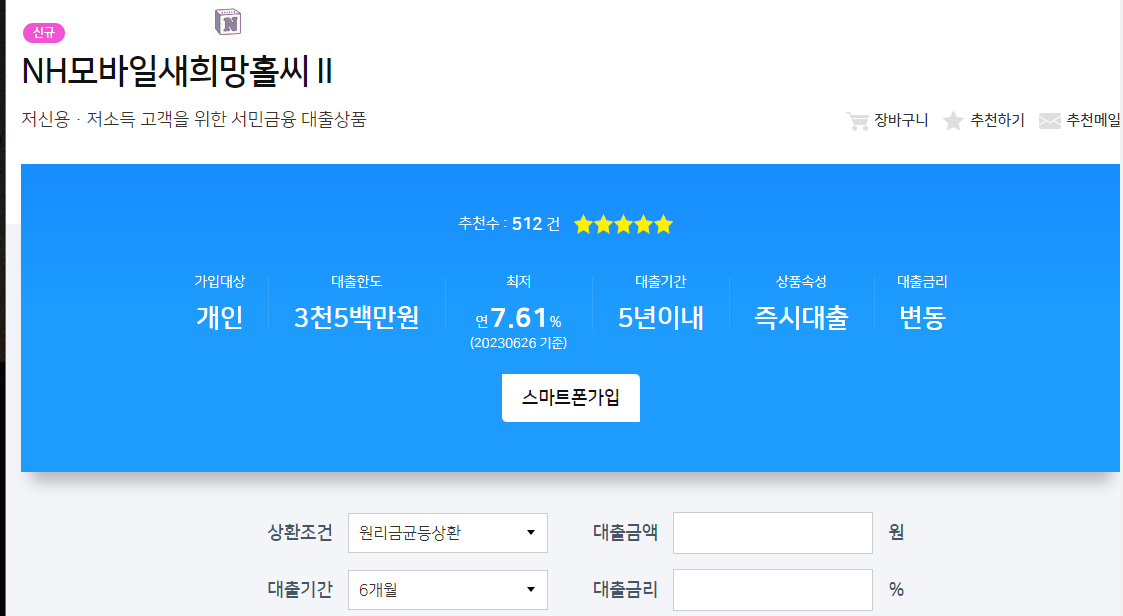Open the 추천메일 link
1123x616 pixels.
point(1093,120)
